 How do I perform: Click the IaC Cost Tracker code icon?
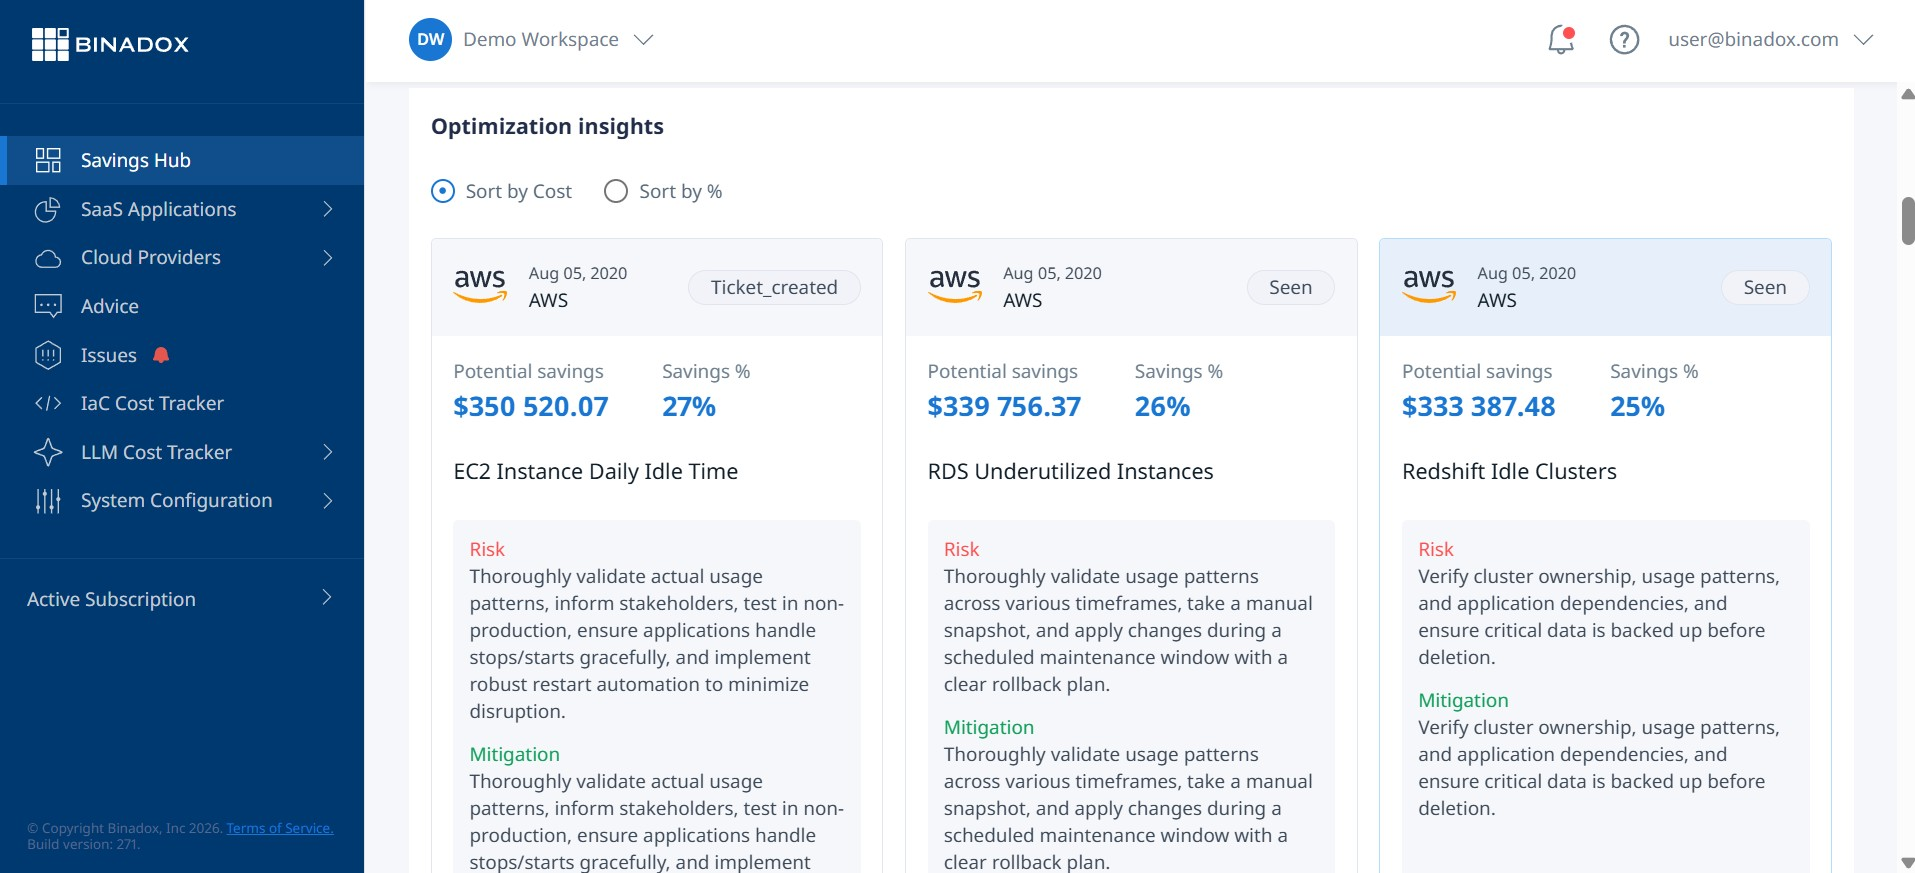[x=48, y=403]
